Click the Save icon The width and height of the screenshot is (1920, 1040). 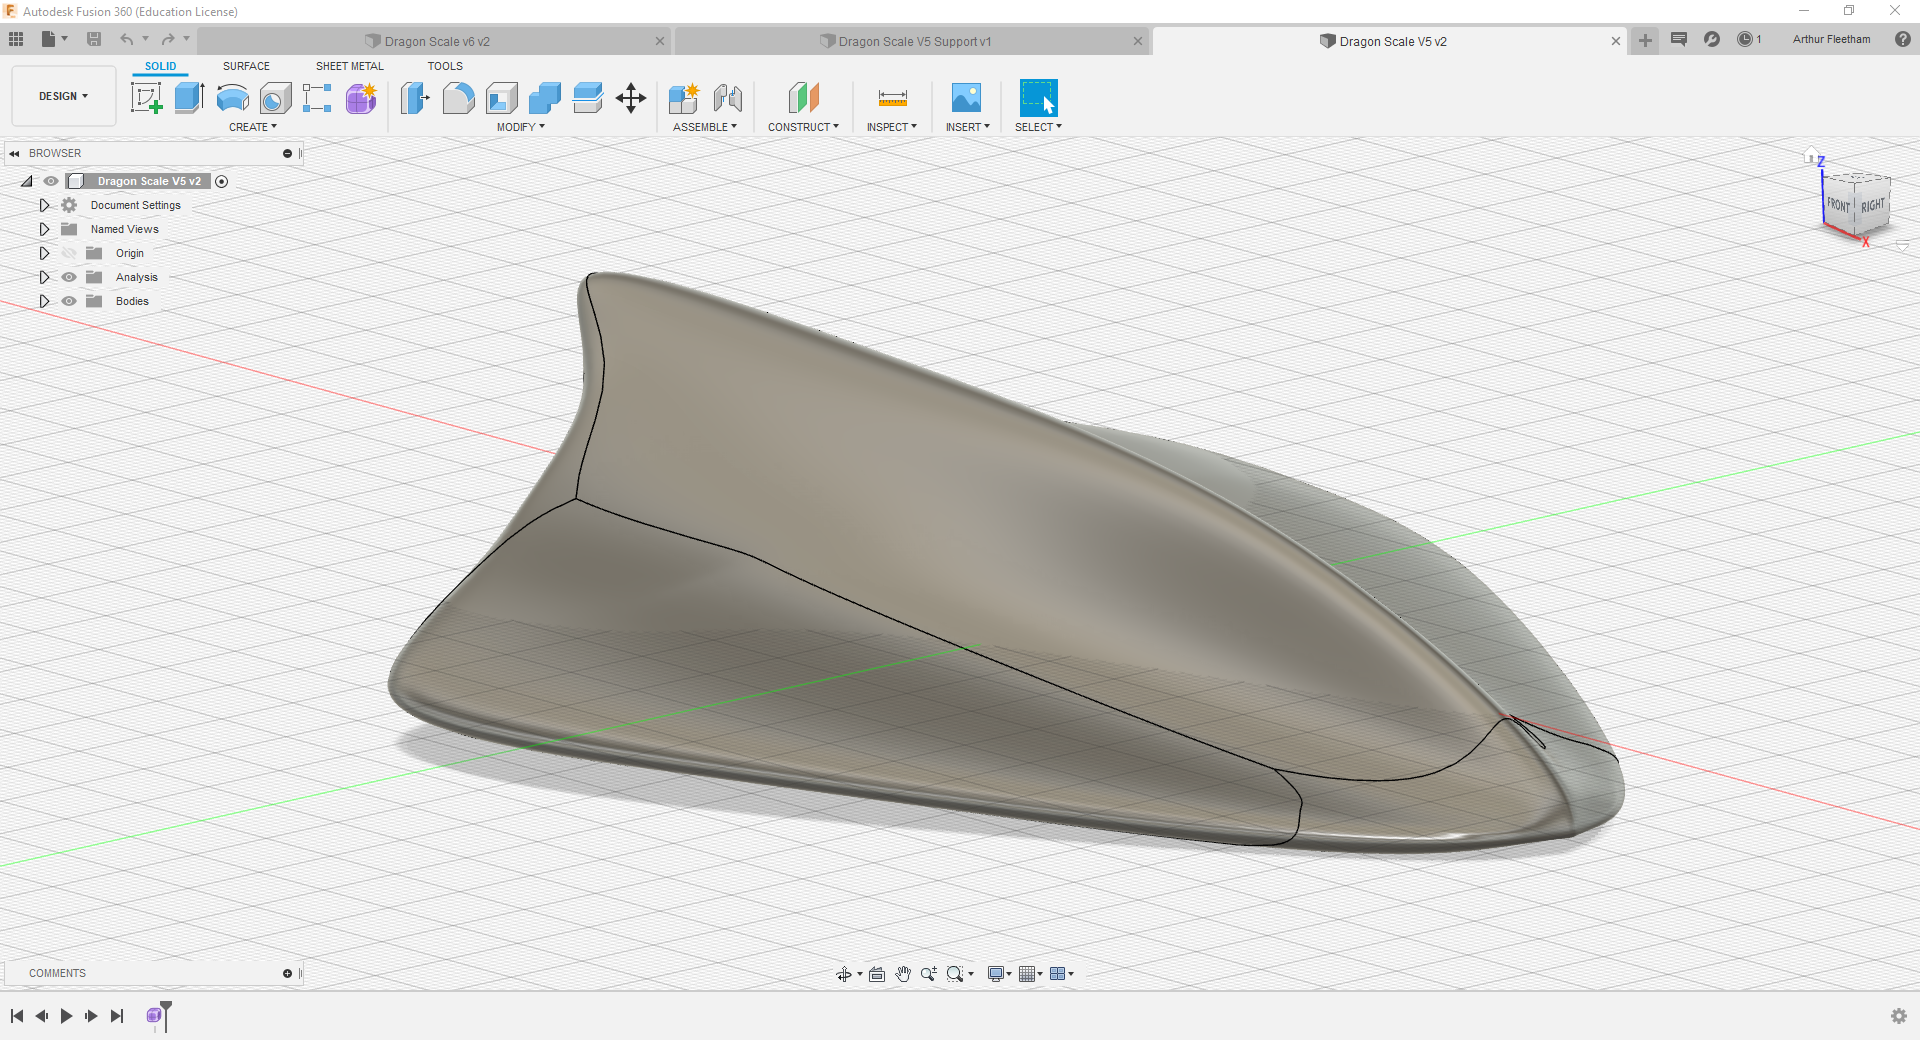pyautogui.click(x=94, y=39)
